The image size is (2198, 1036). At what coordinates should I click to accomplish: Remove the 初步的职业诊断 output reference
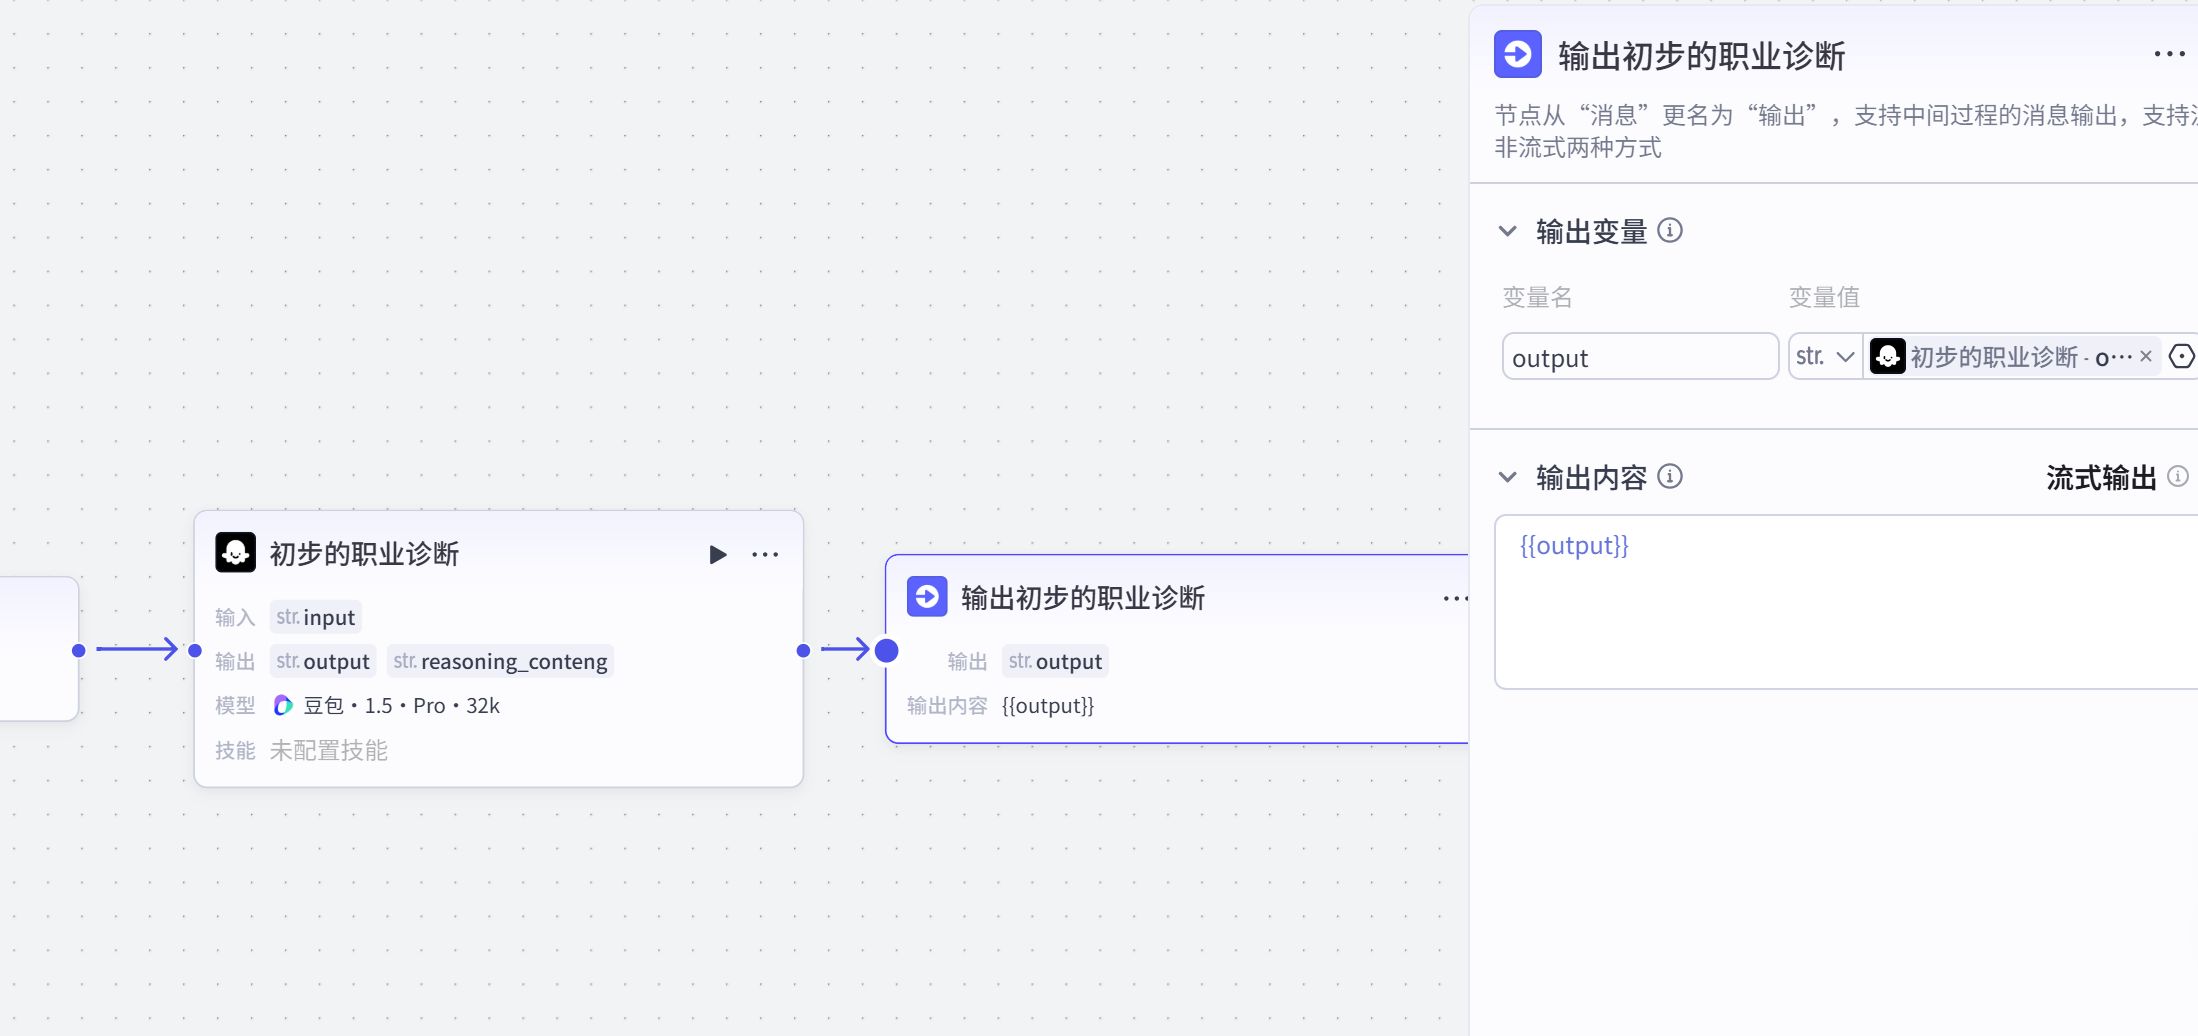pyautogui.click(x=2146, y=356)
